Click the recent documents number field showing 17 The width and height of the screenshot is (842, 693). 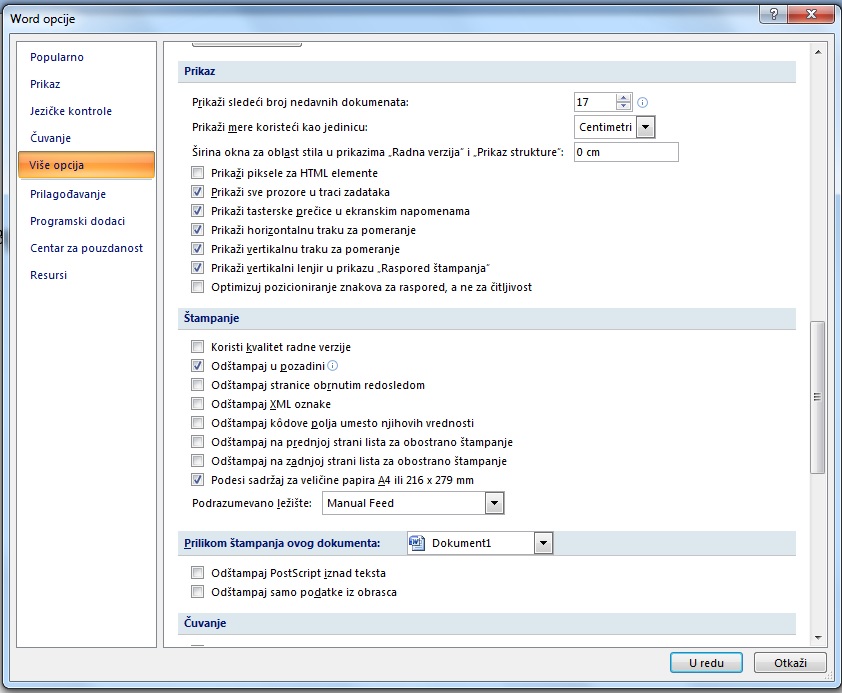tap(595, 102)
